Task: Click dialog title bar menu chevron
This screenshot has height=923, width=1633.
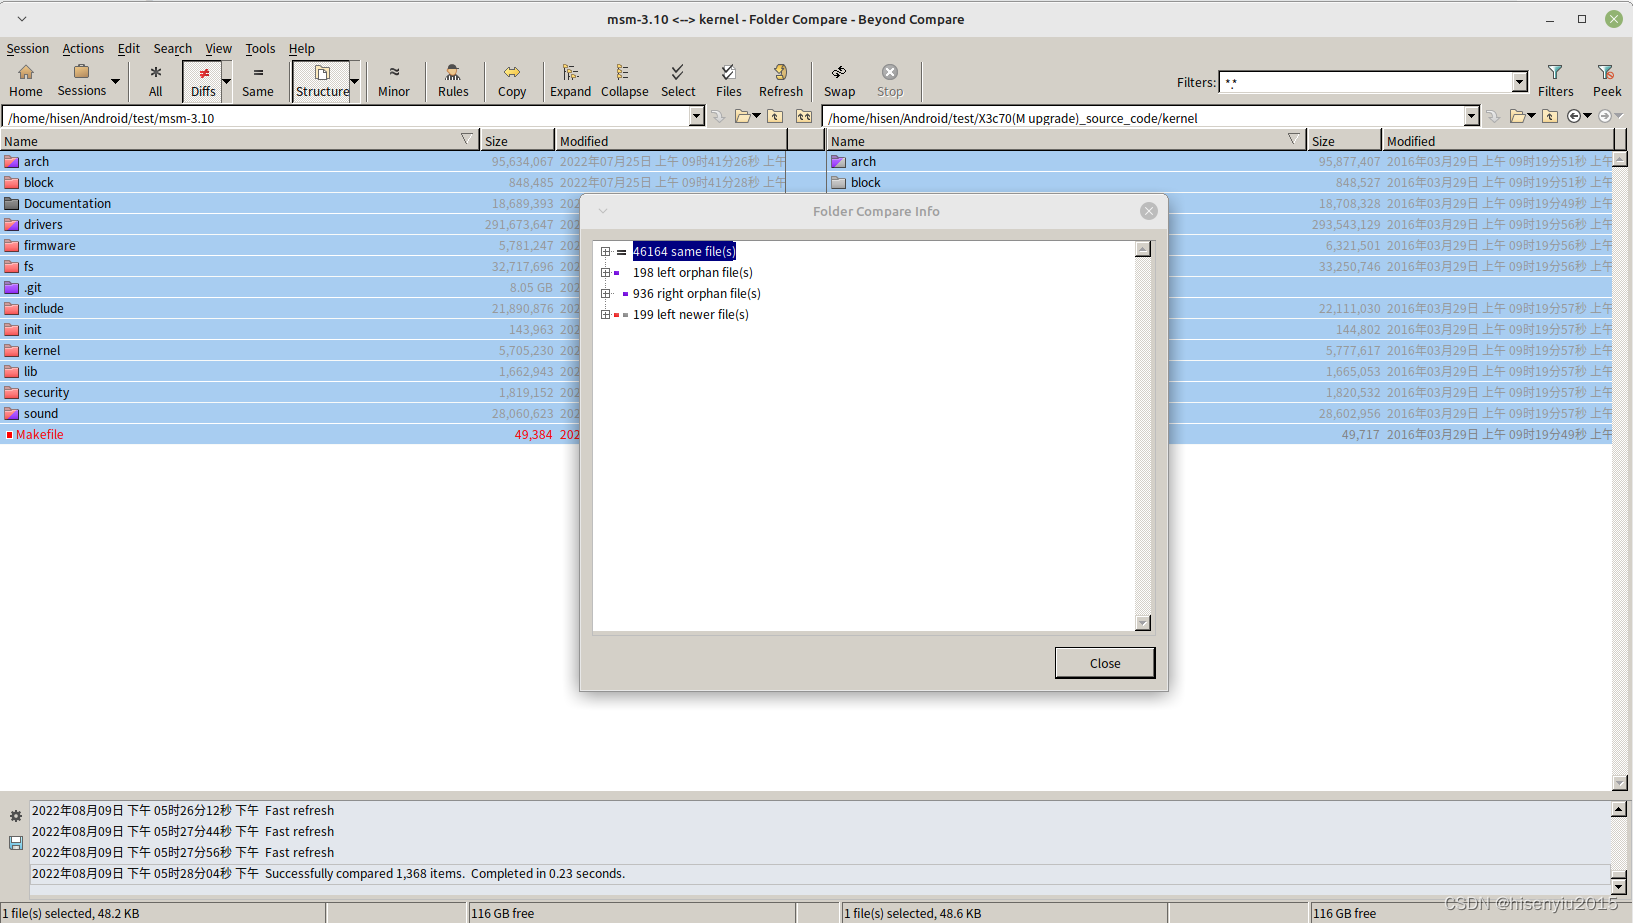Action: 603,211
